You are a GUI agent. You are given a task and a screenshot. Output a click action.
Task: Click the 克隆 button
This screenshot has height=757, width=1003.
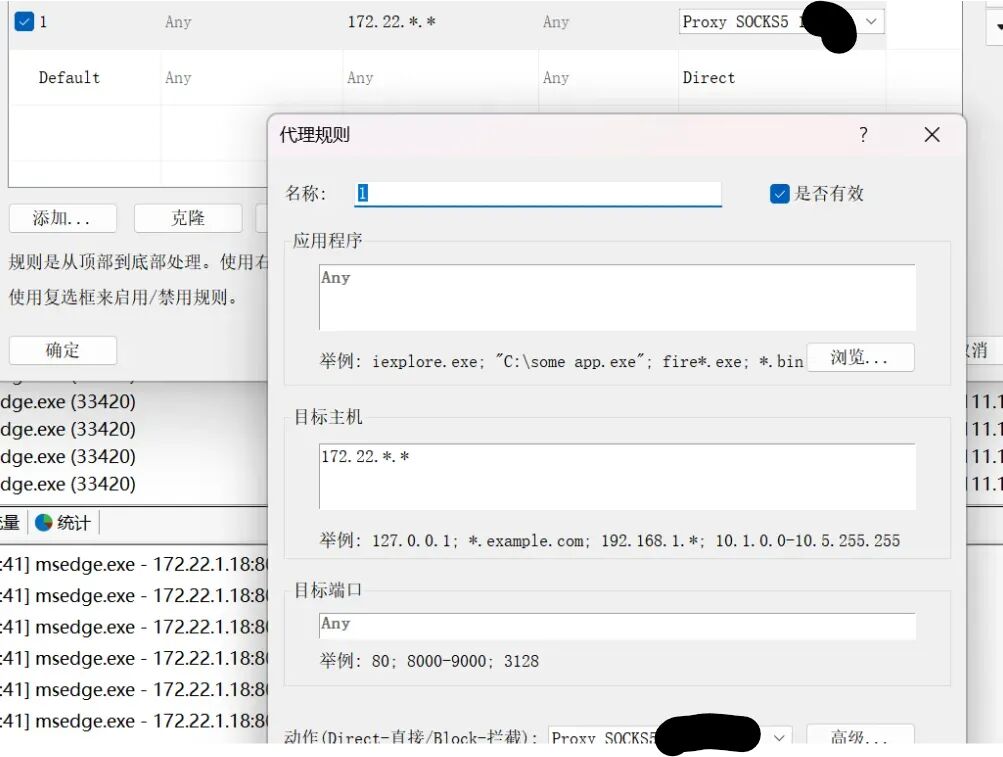tap(188, 218)
